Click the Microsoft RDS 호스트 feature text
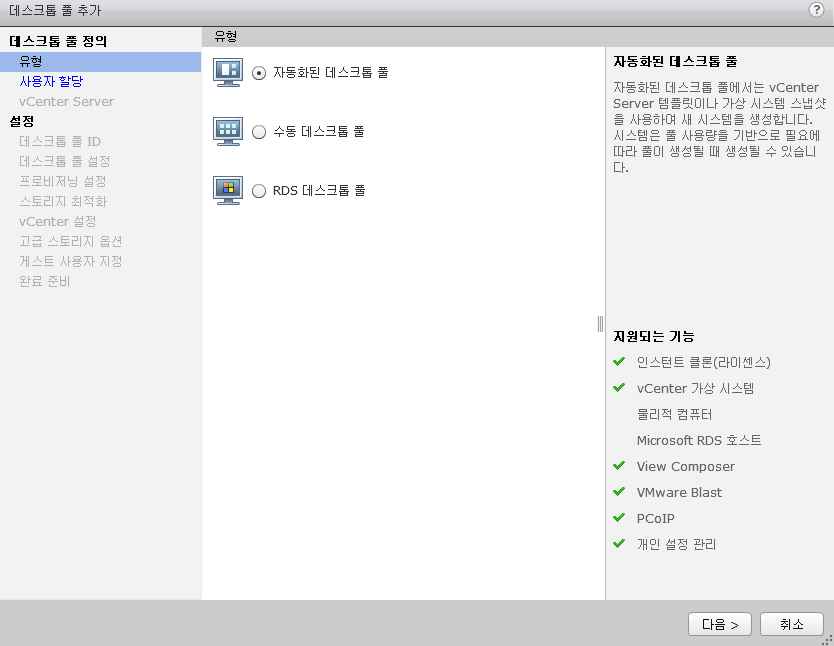This screenshot has height=646, width=834. pyautogui.click(x=699, y=440)
